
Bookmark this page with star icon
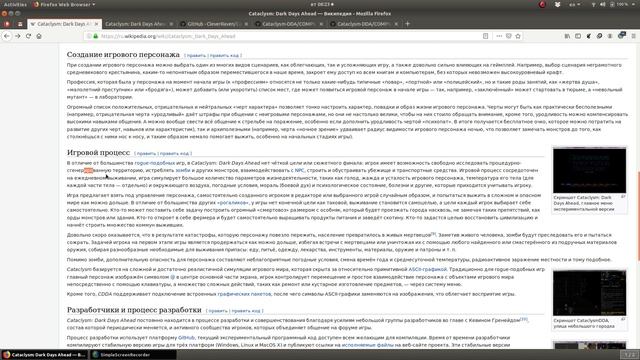click(518, 36)
